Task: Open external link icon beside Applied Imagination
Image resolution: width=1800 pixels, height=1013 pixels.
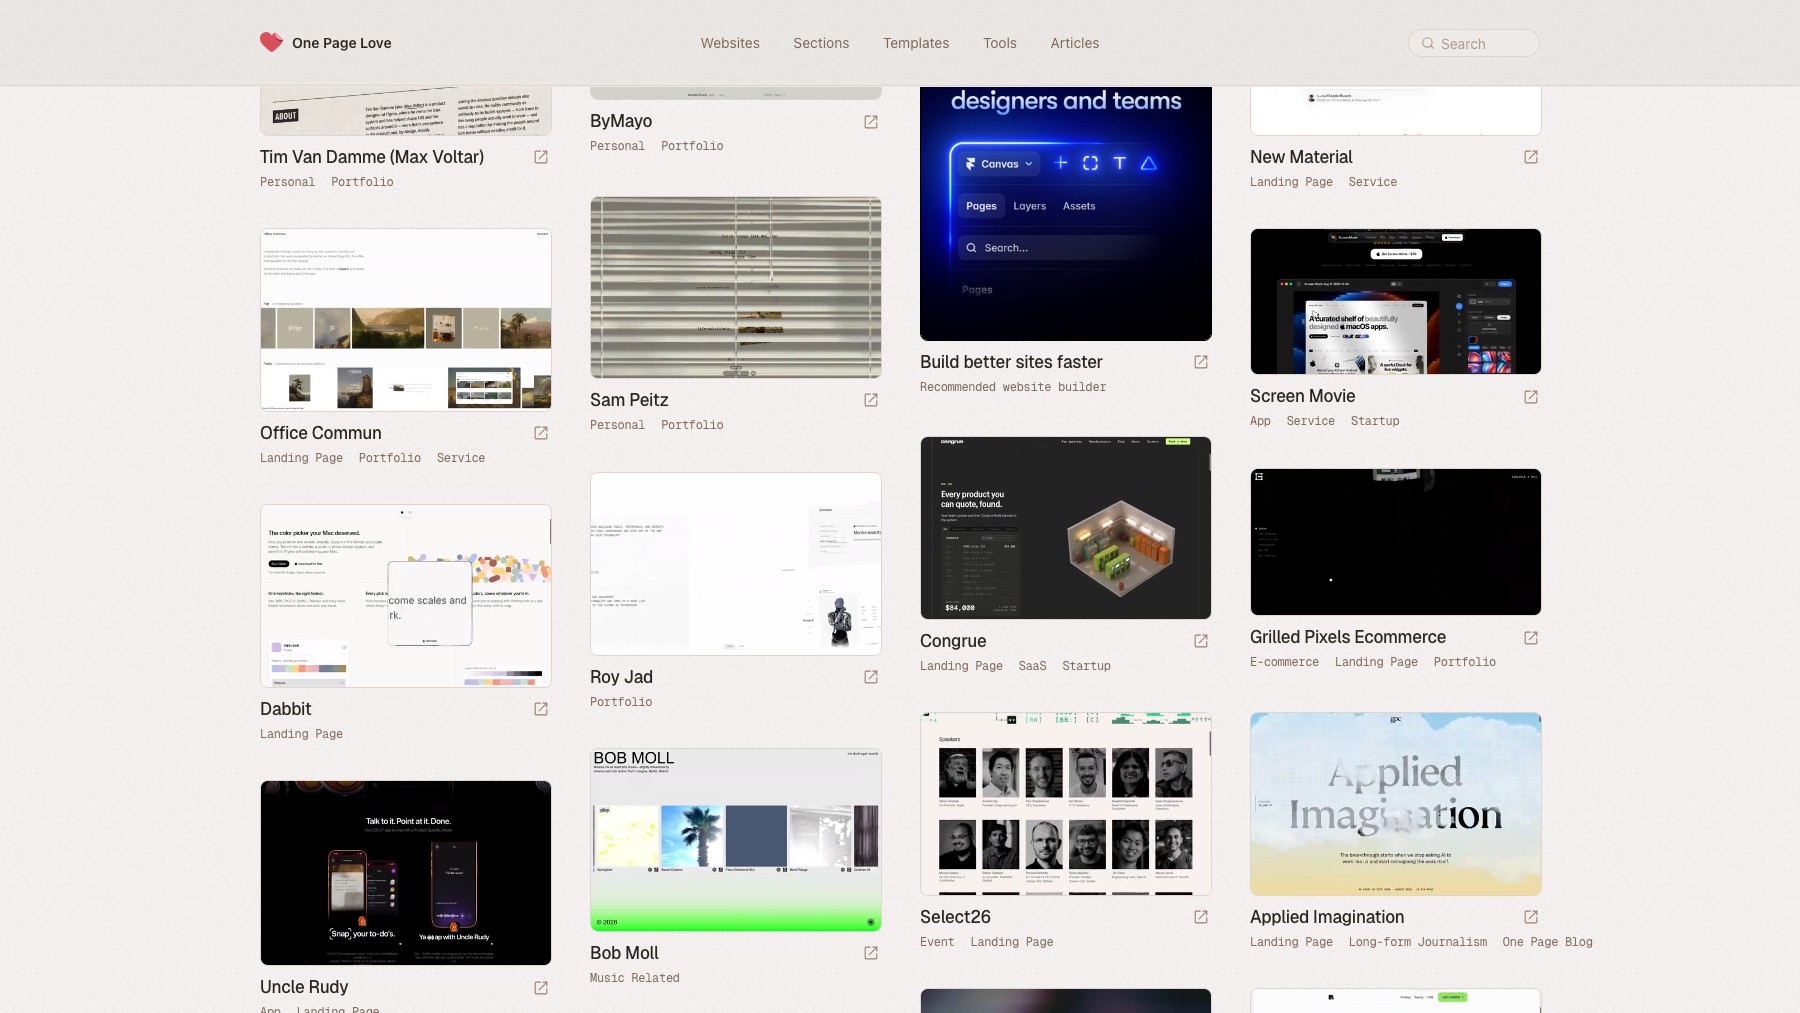Action: [x=1531, y=917]
